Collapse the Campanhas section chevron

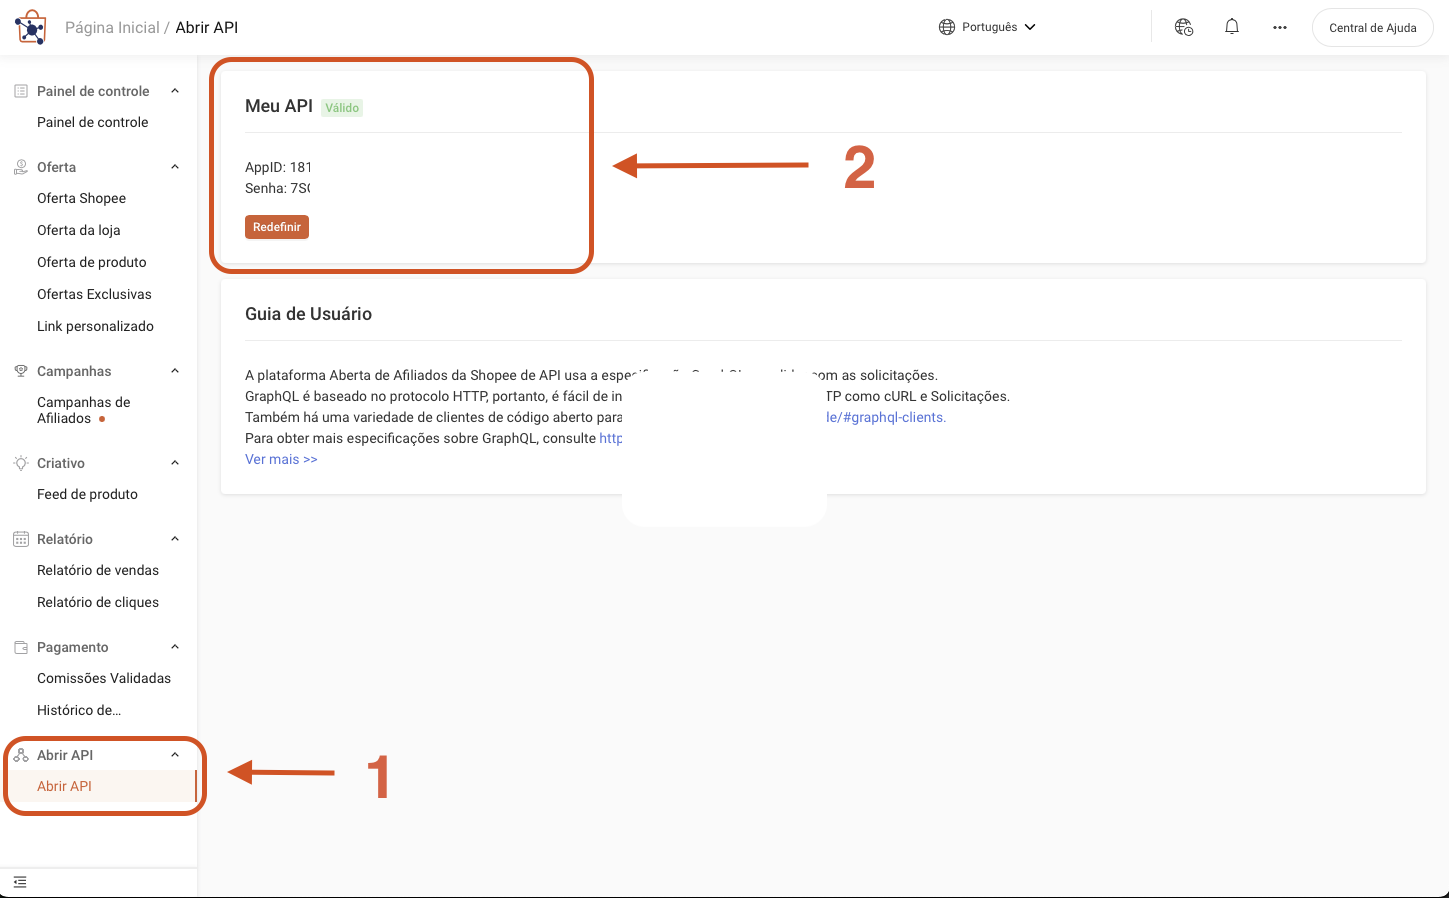(175, 371)
